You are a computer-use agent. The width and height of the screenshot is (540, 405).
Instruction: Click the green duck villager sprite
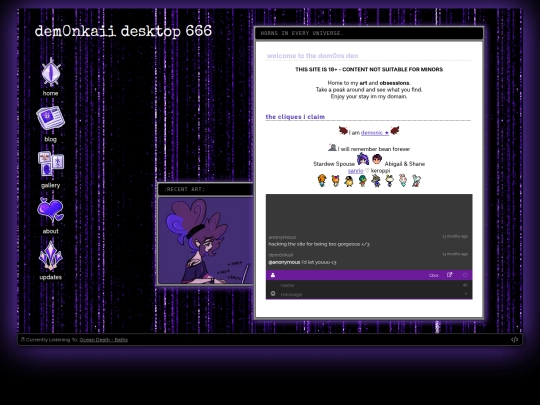(x=362, y=181)
